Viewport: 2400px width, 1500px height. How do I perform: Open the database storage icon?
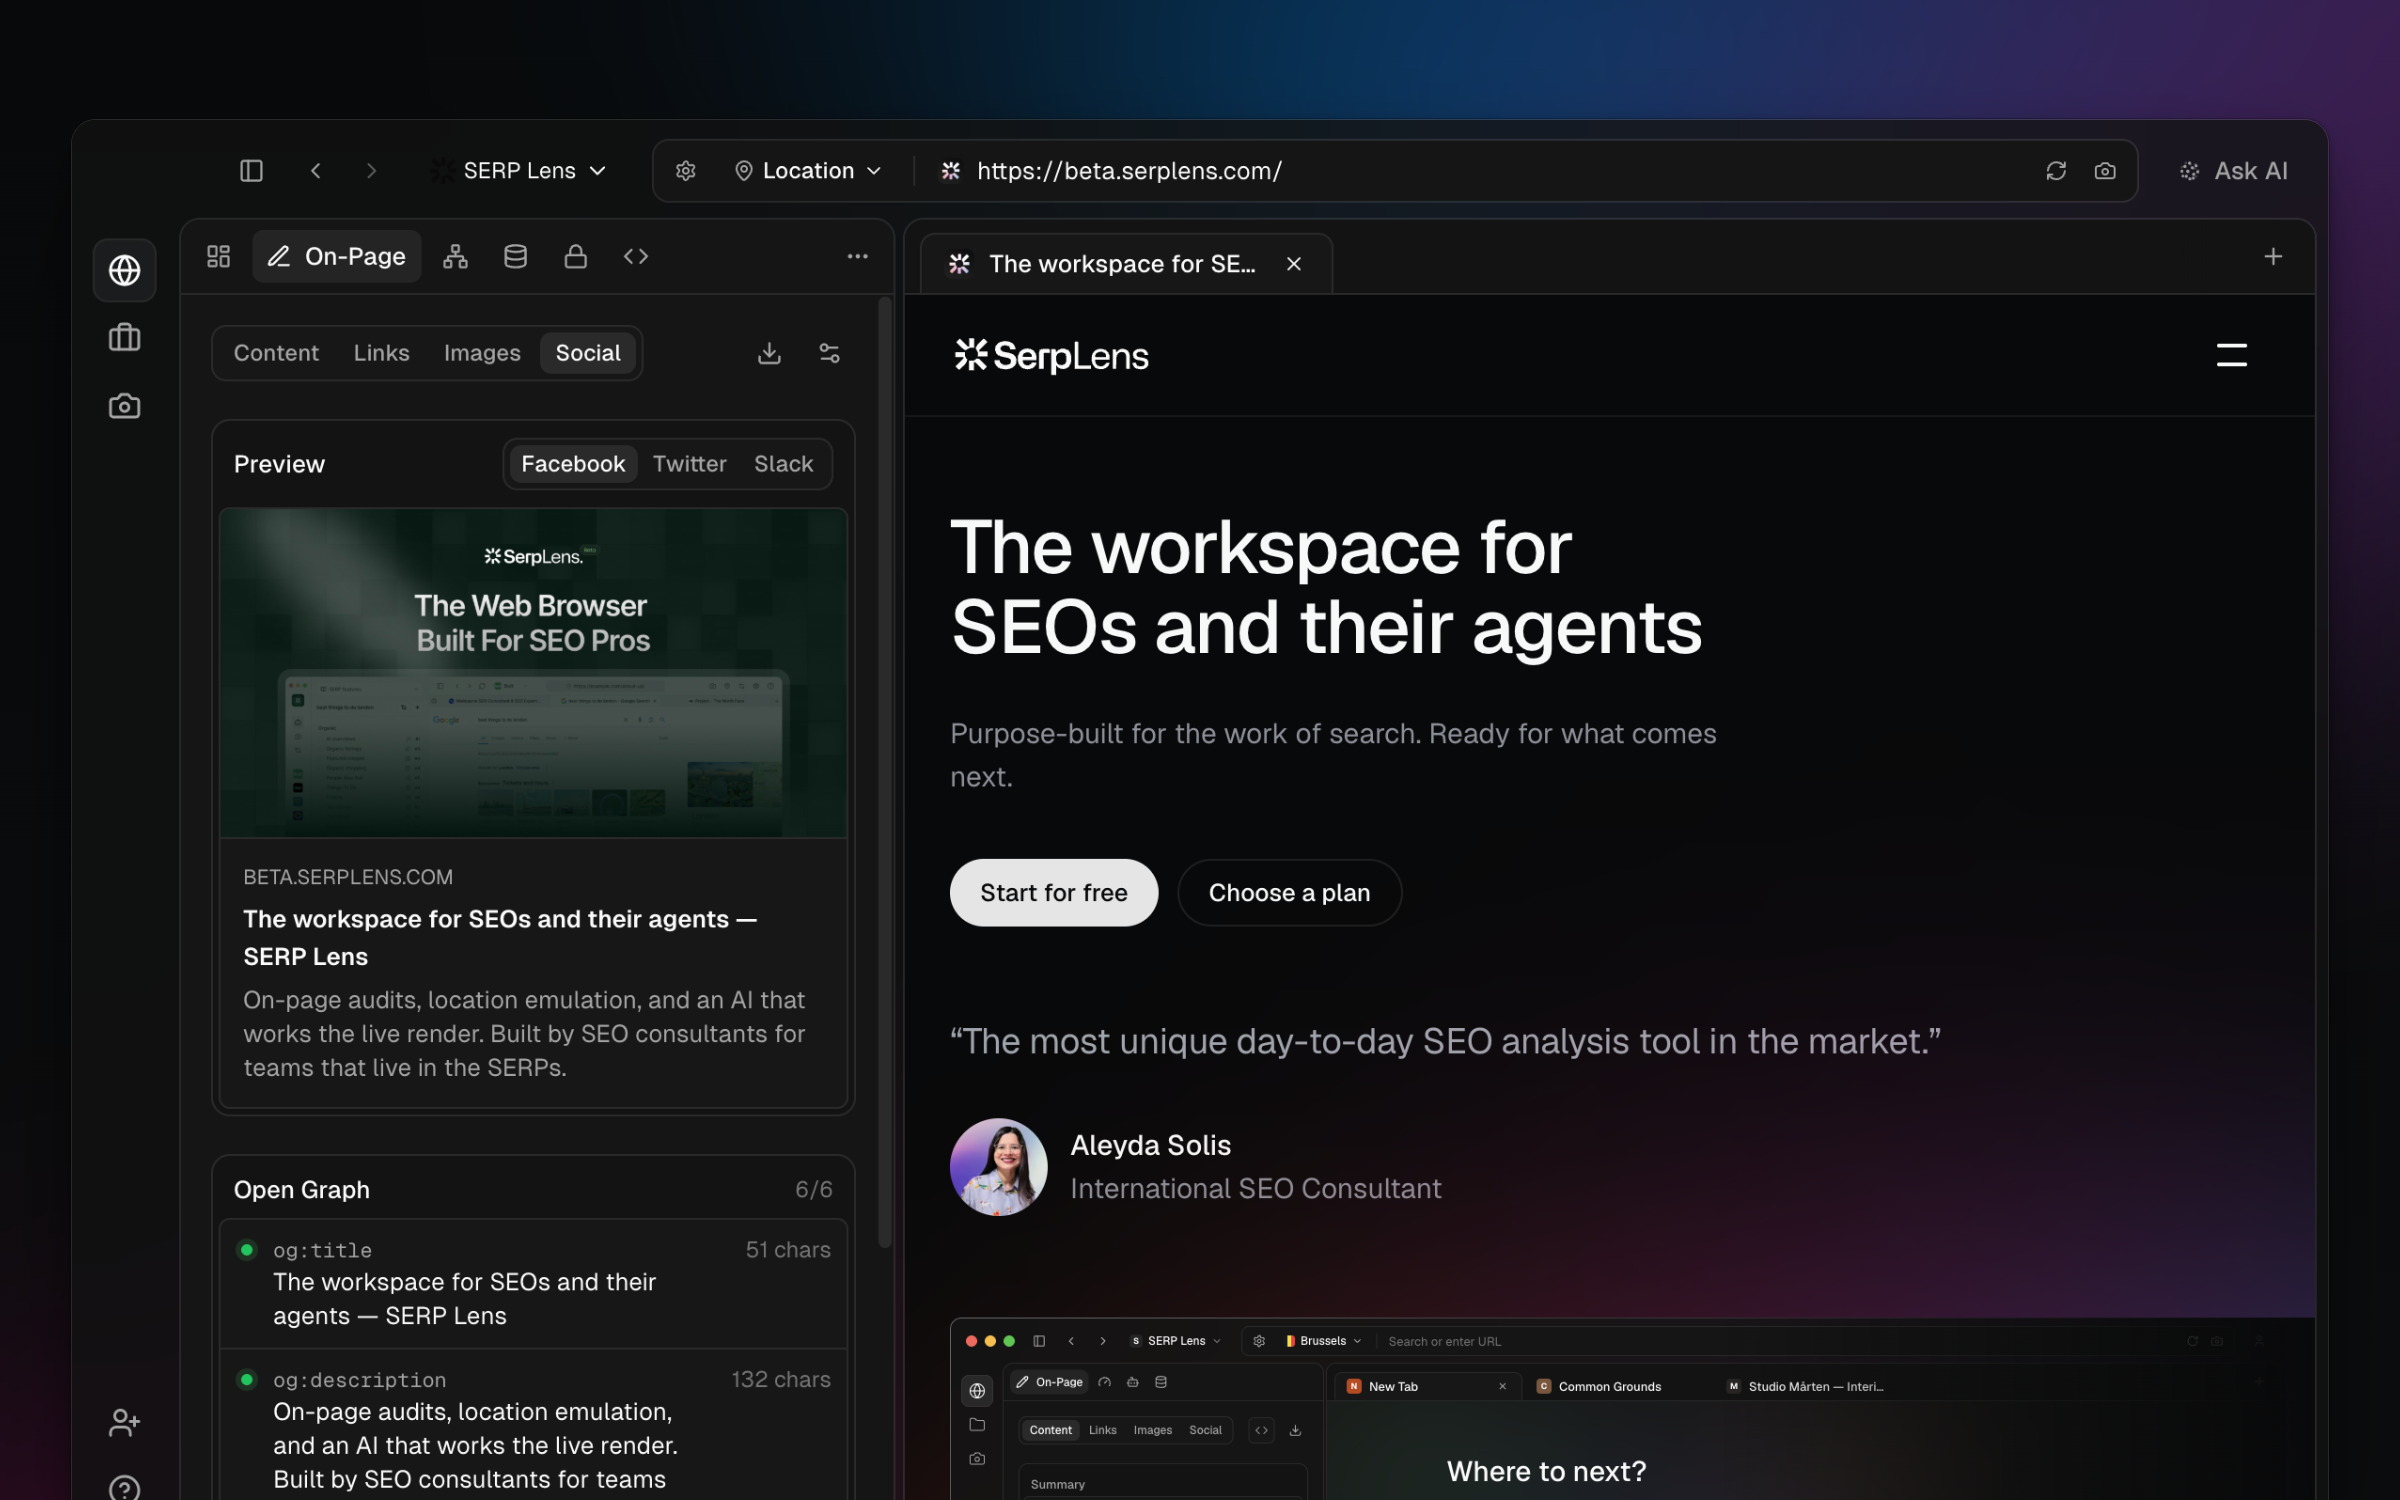pos(515,257)
